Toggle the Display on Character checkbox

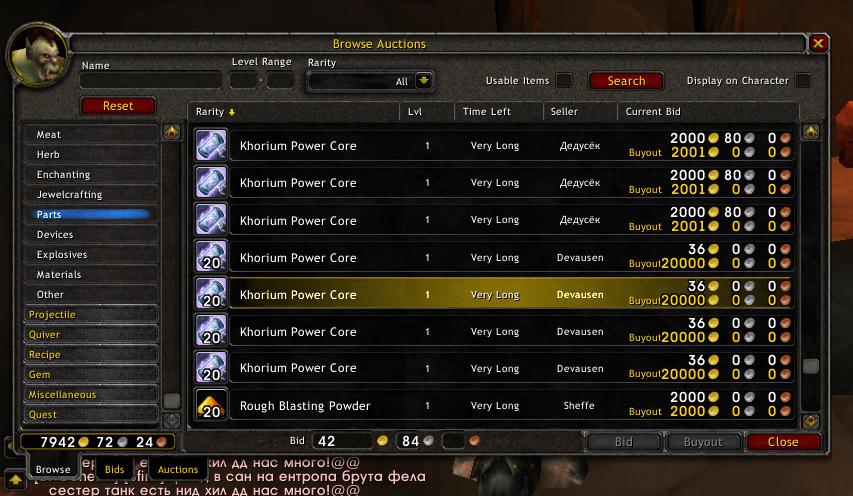(x=802, y=80)
